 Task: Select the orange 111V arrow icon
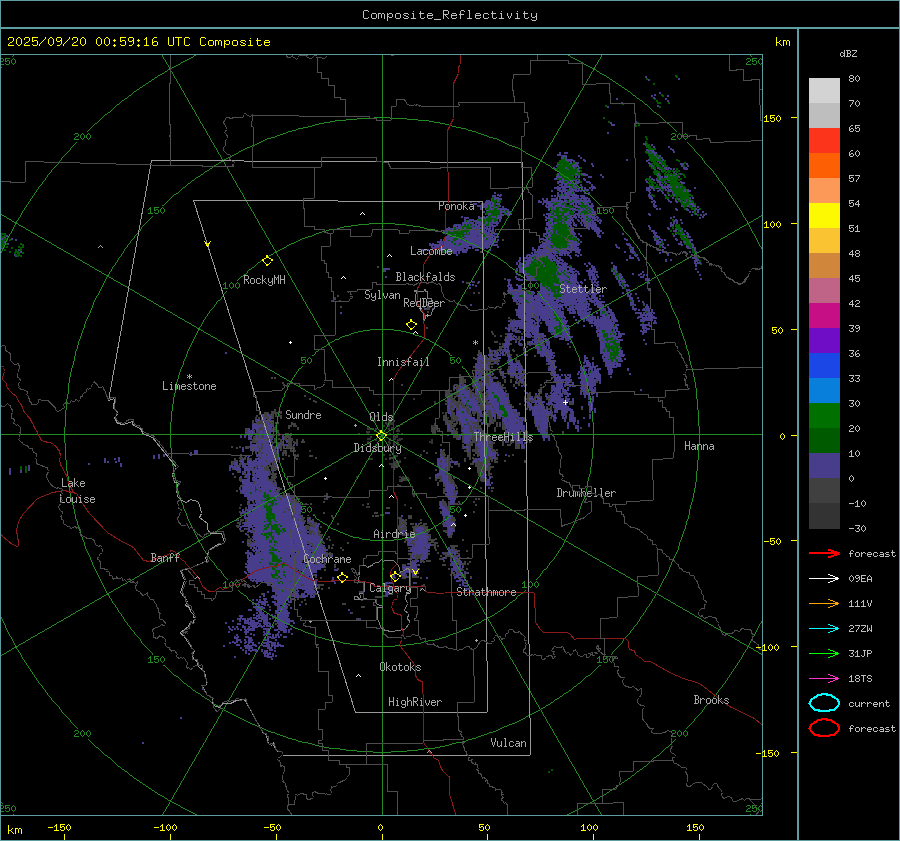[824, 603]
